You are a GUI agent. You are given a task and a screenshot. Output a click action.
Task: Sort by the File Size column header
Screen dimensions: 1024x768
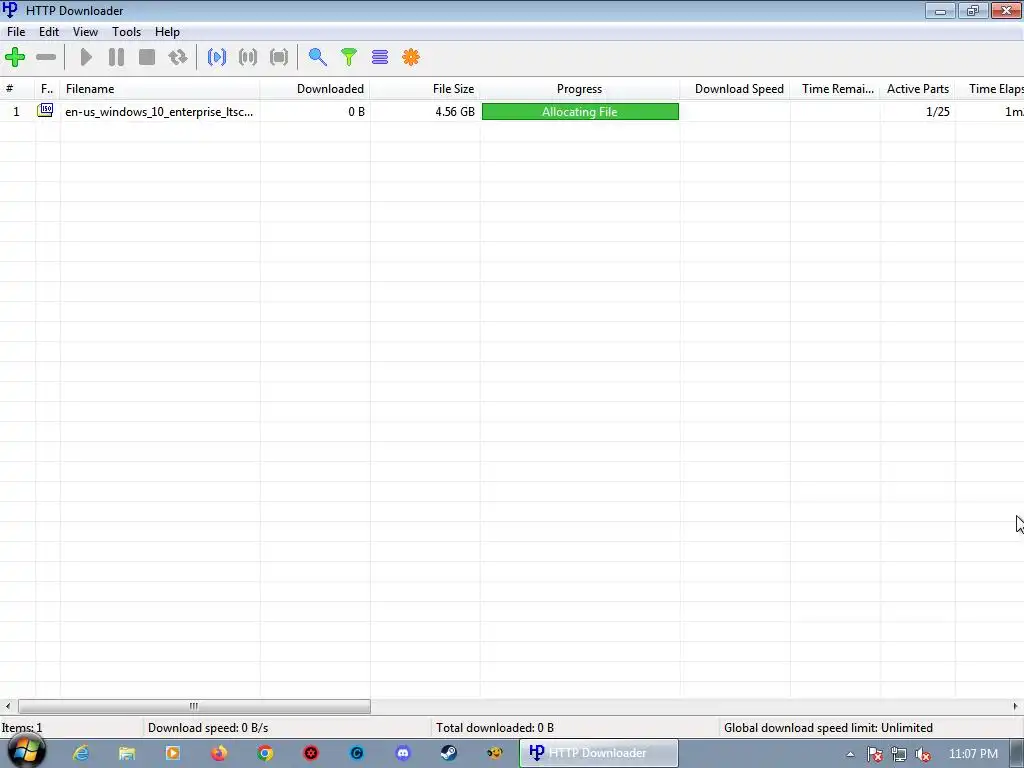[425, 89]
